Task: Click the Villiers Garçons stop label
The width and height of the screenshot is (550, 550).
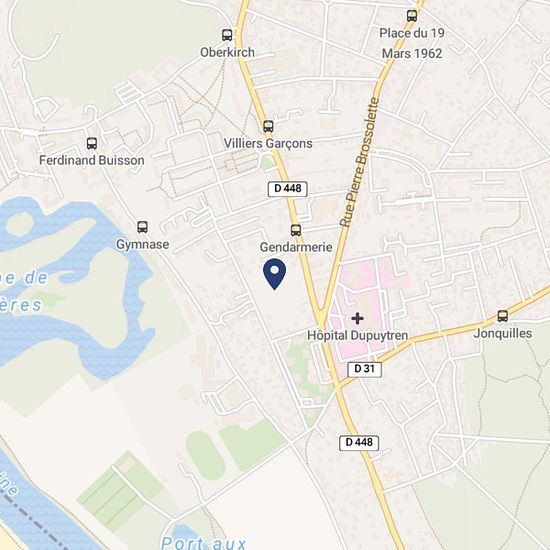Action: point(268,143)
